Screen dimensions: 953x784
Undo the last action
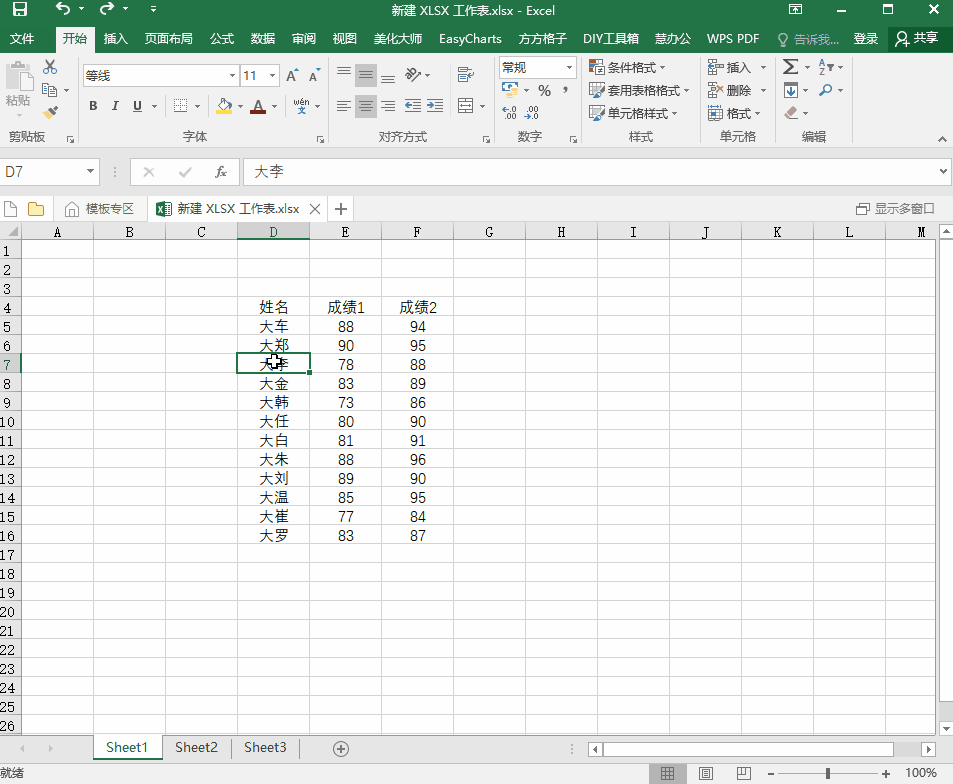click(63, 9)
